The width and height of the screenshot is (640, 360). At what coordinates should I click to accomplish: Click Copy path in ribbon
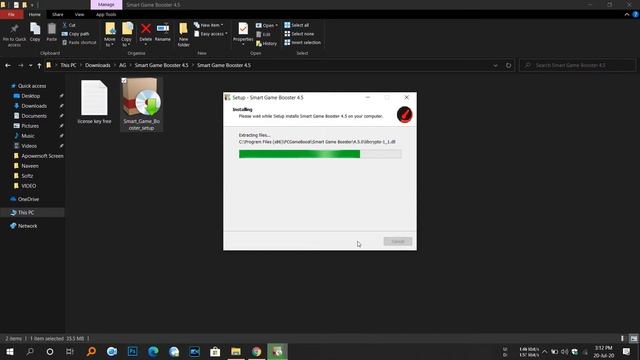[x=76, y=34]
